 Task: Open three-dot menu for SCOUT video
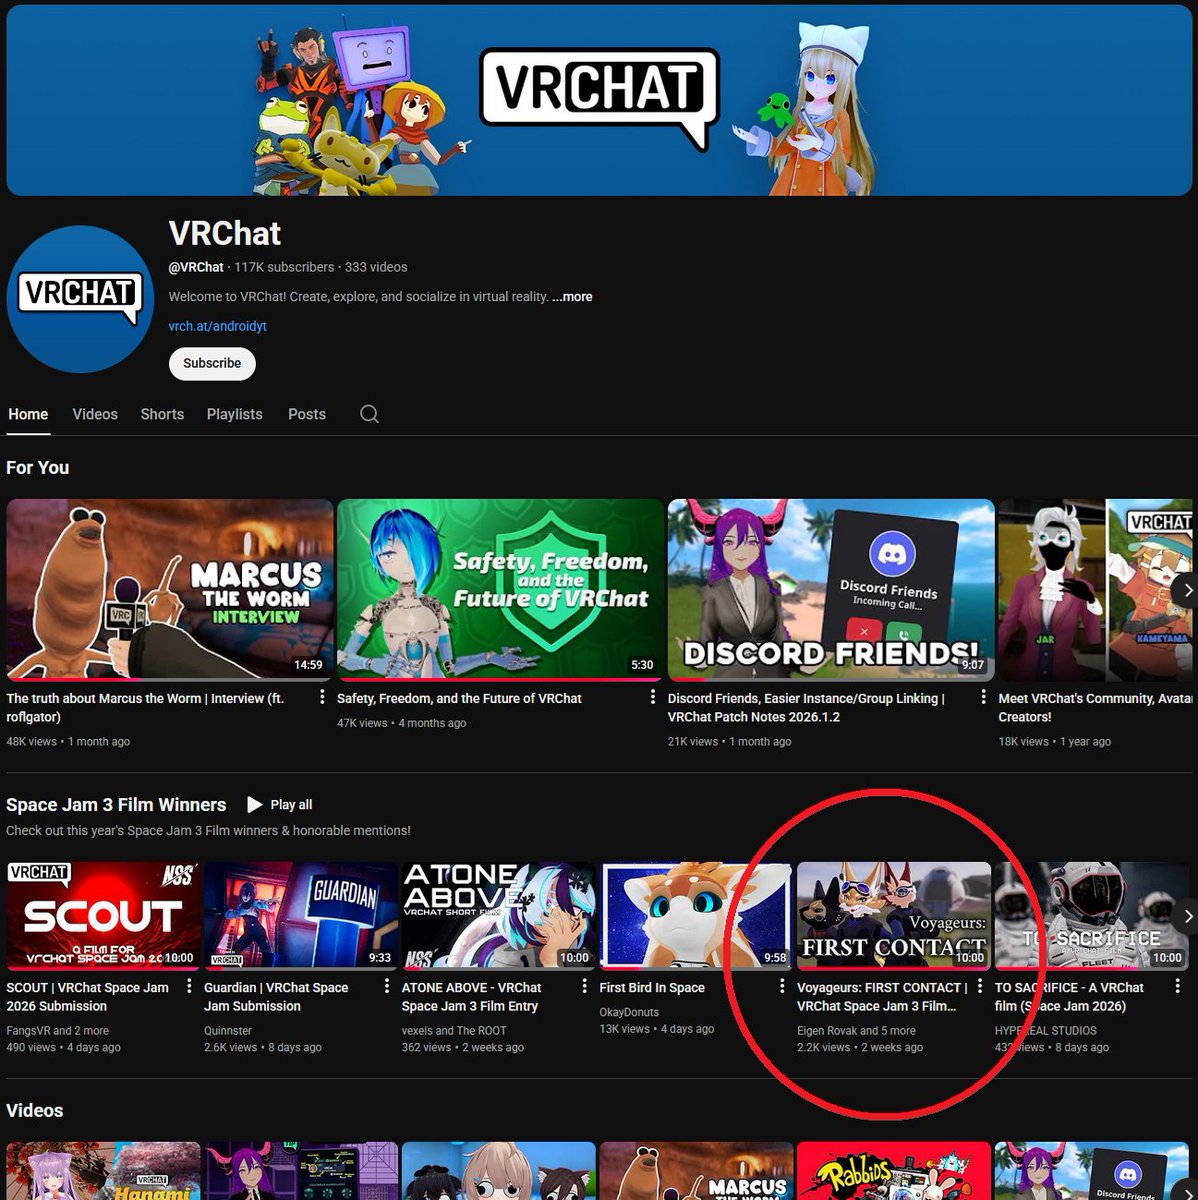click(x=190, y=987)
